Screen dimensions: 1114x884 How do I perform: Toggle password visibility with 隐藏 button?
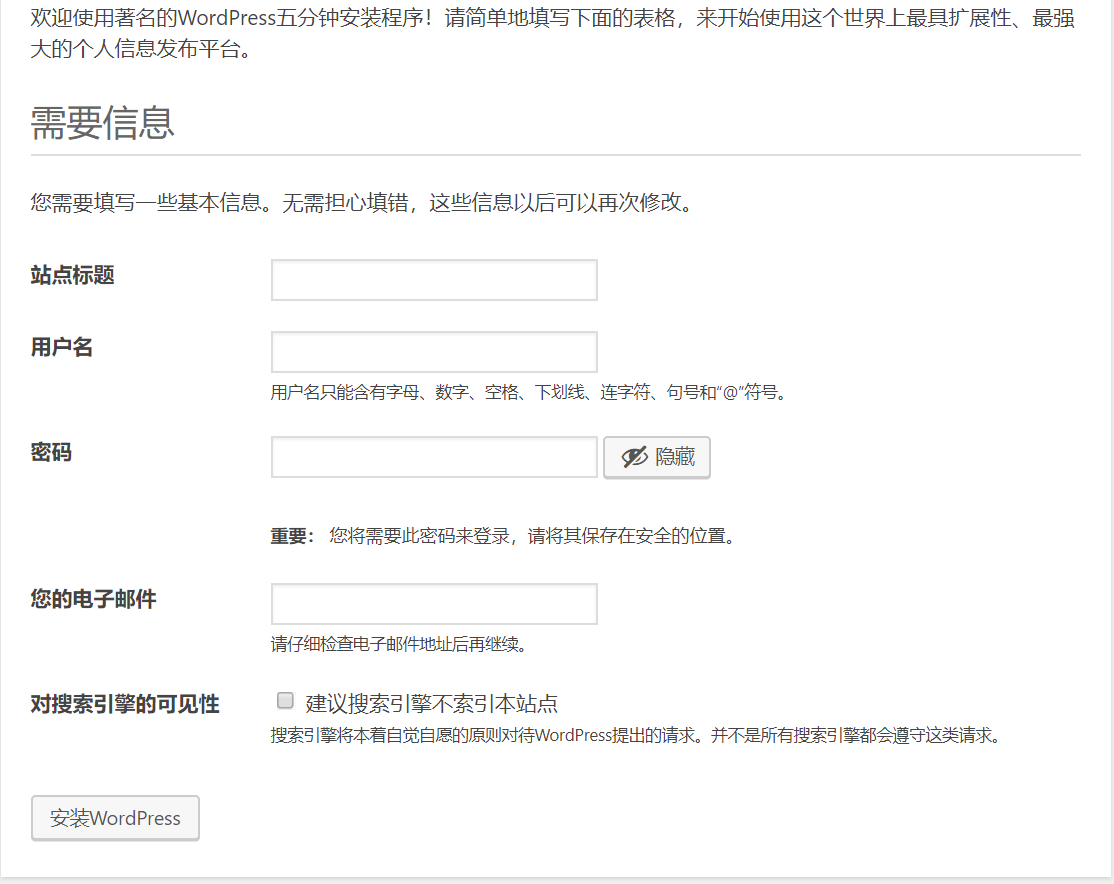pyautogui.click(x=657, y=457)
